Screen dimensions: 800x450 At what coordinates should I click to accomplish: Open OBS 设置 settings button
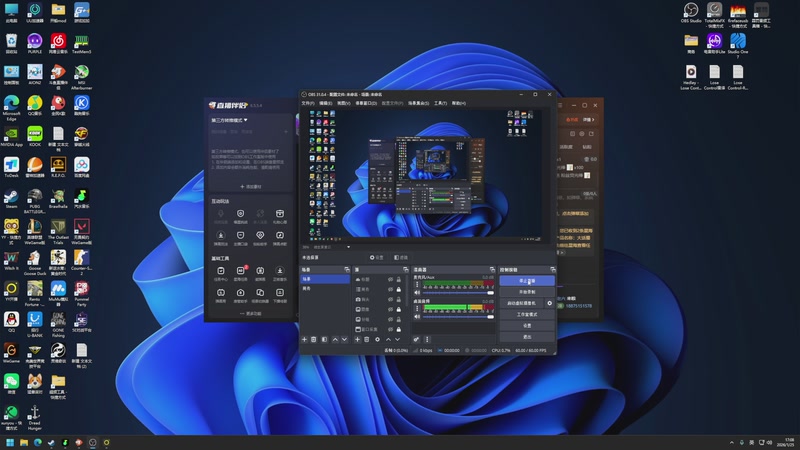tap(527, 326)
